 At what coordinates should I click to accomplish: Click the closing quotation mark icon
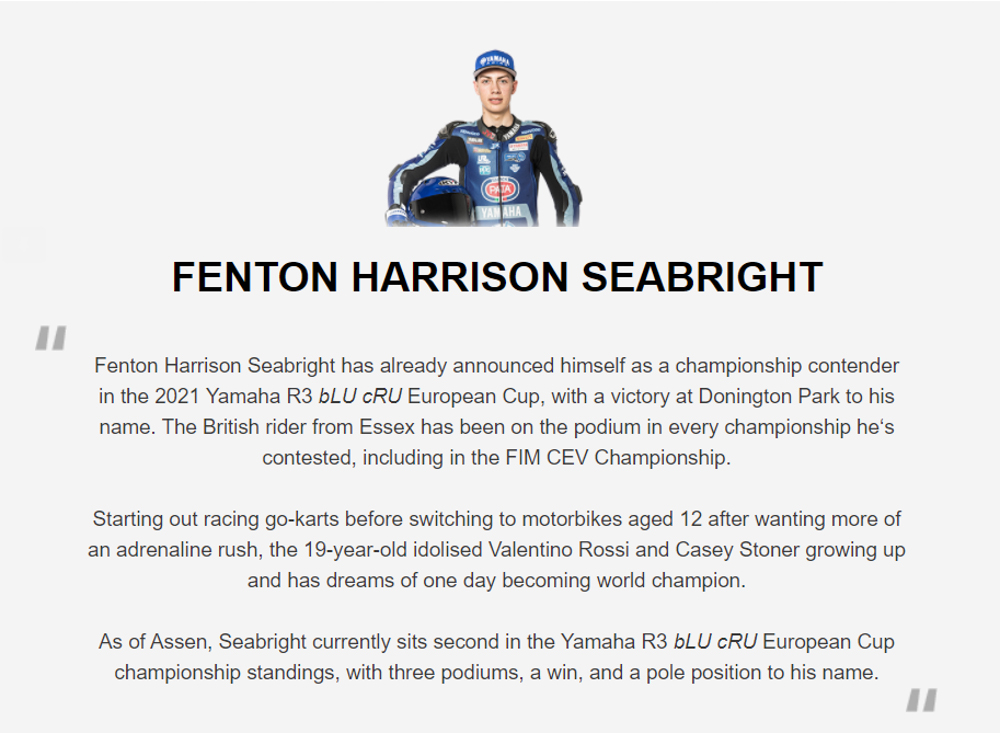point(921,700)
